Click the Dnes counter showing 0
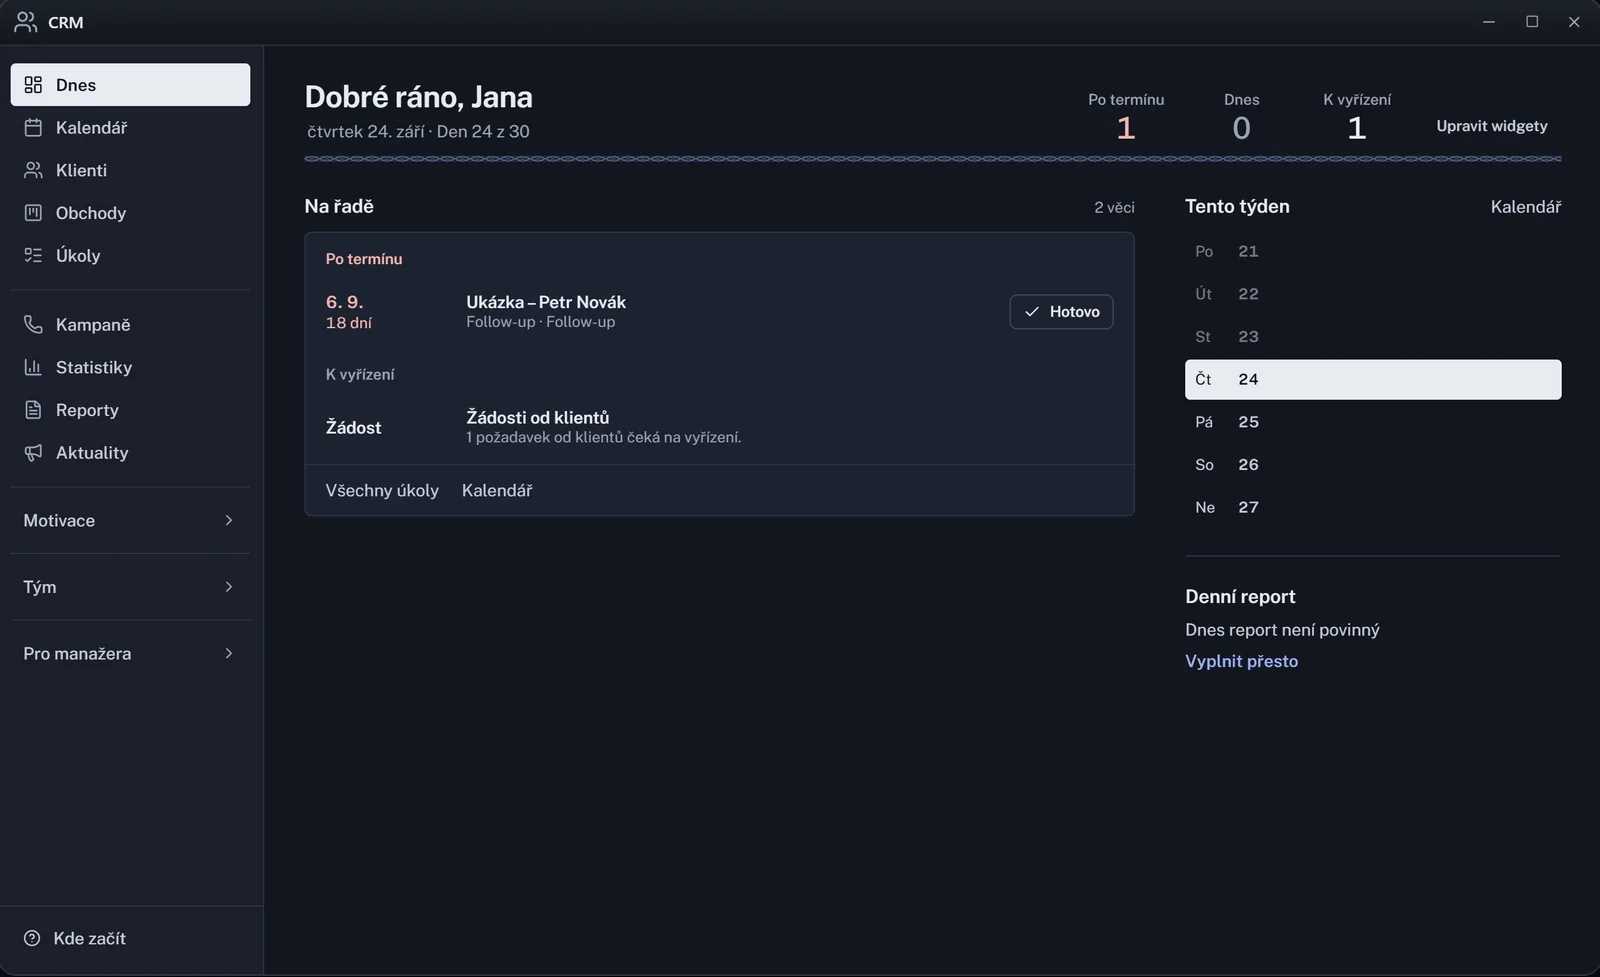Image resolution: width=1600 pixels, height=977 pixels. tap(1241, 119)
